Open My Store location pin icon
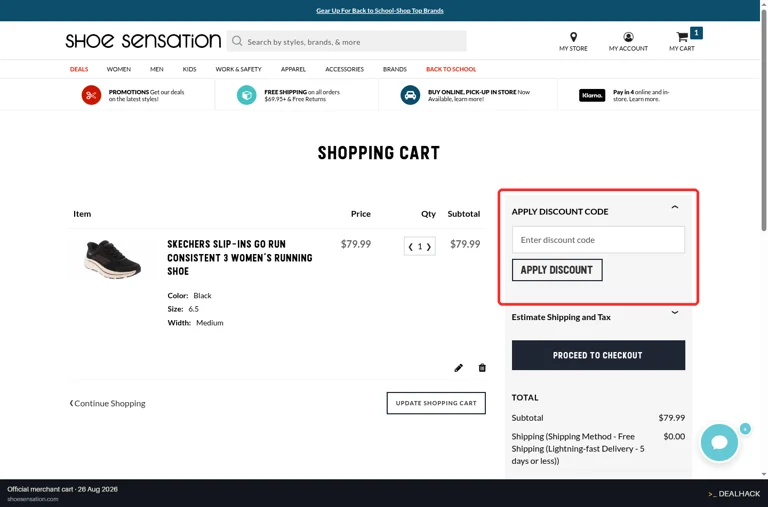Viewport: 768px width, 507px height. click(x=573, y=37)
